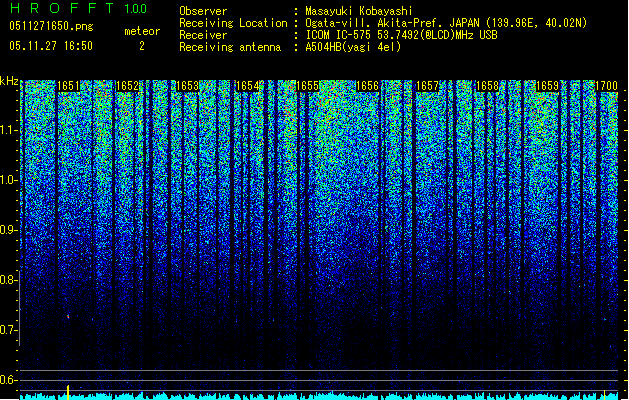
Task: Select observer name Masayuki Kobayashi
Action: click(359, 11)
